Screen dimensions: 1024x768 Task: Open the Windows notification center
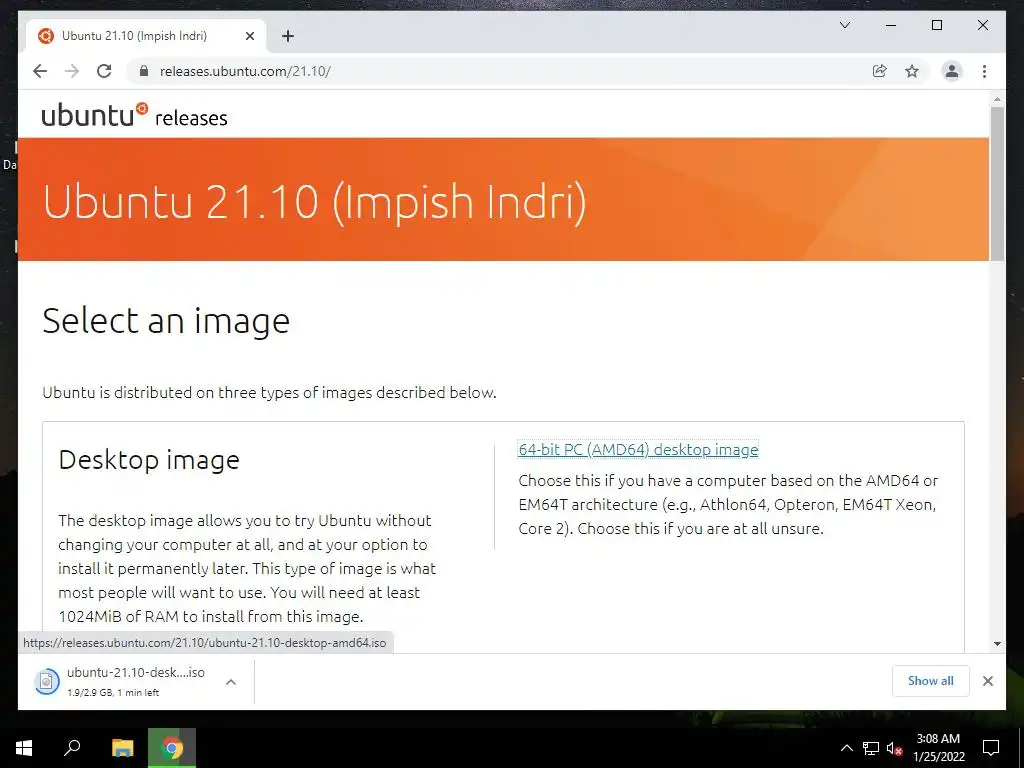click(991, 748)
